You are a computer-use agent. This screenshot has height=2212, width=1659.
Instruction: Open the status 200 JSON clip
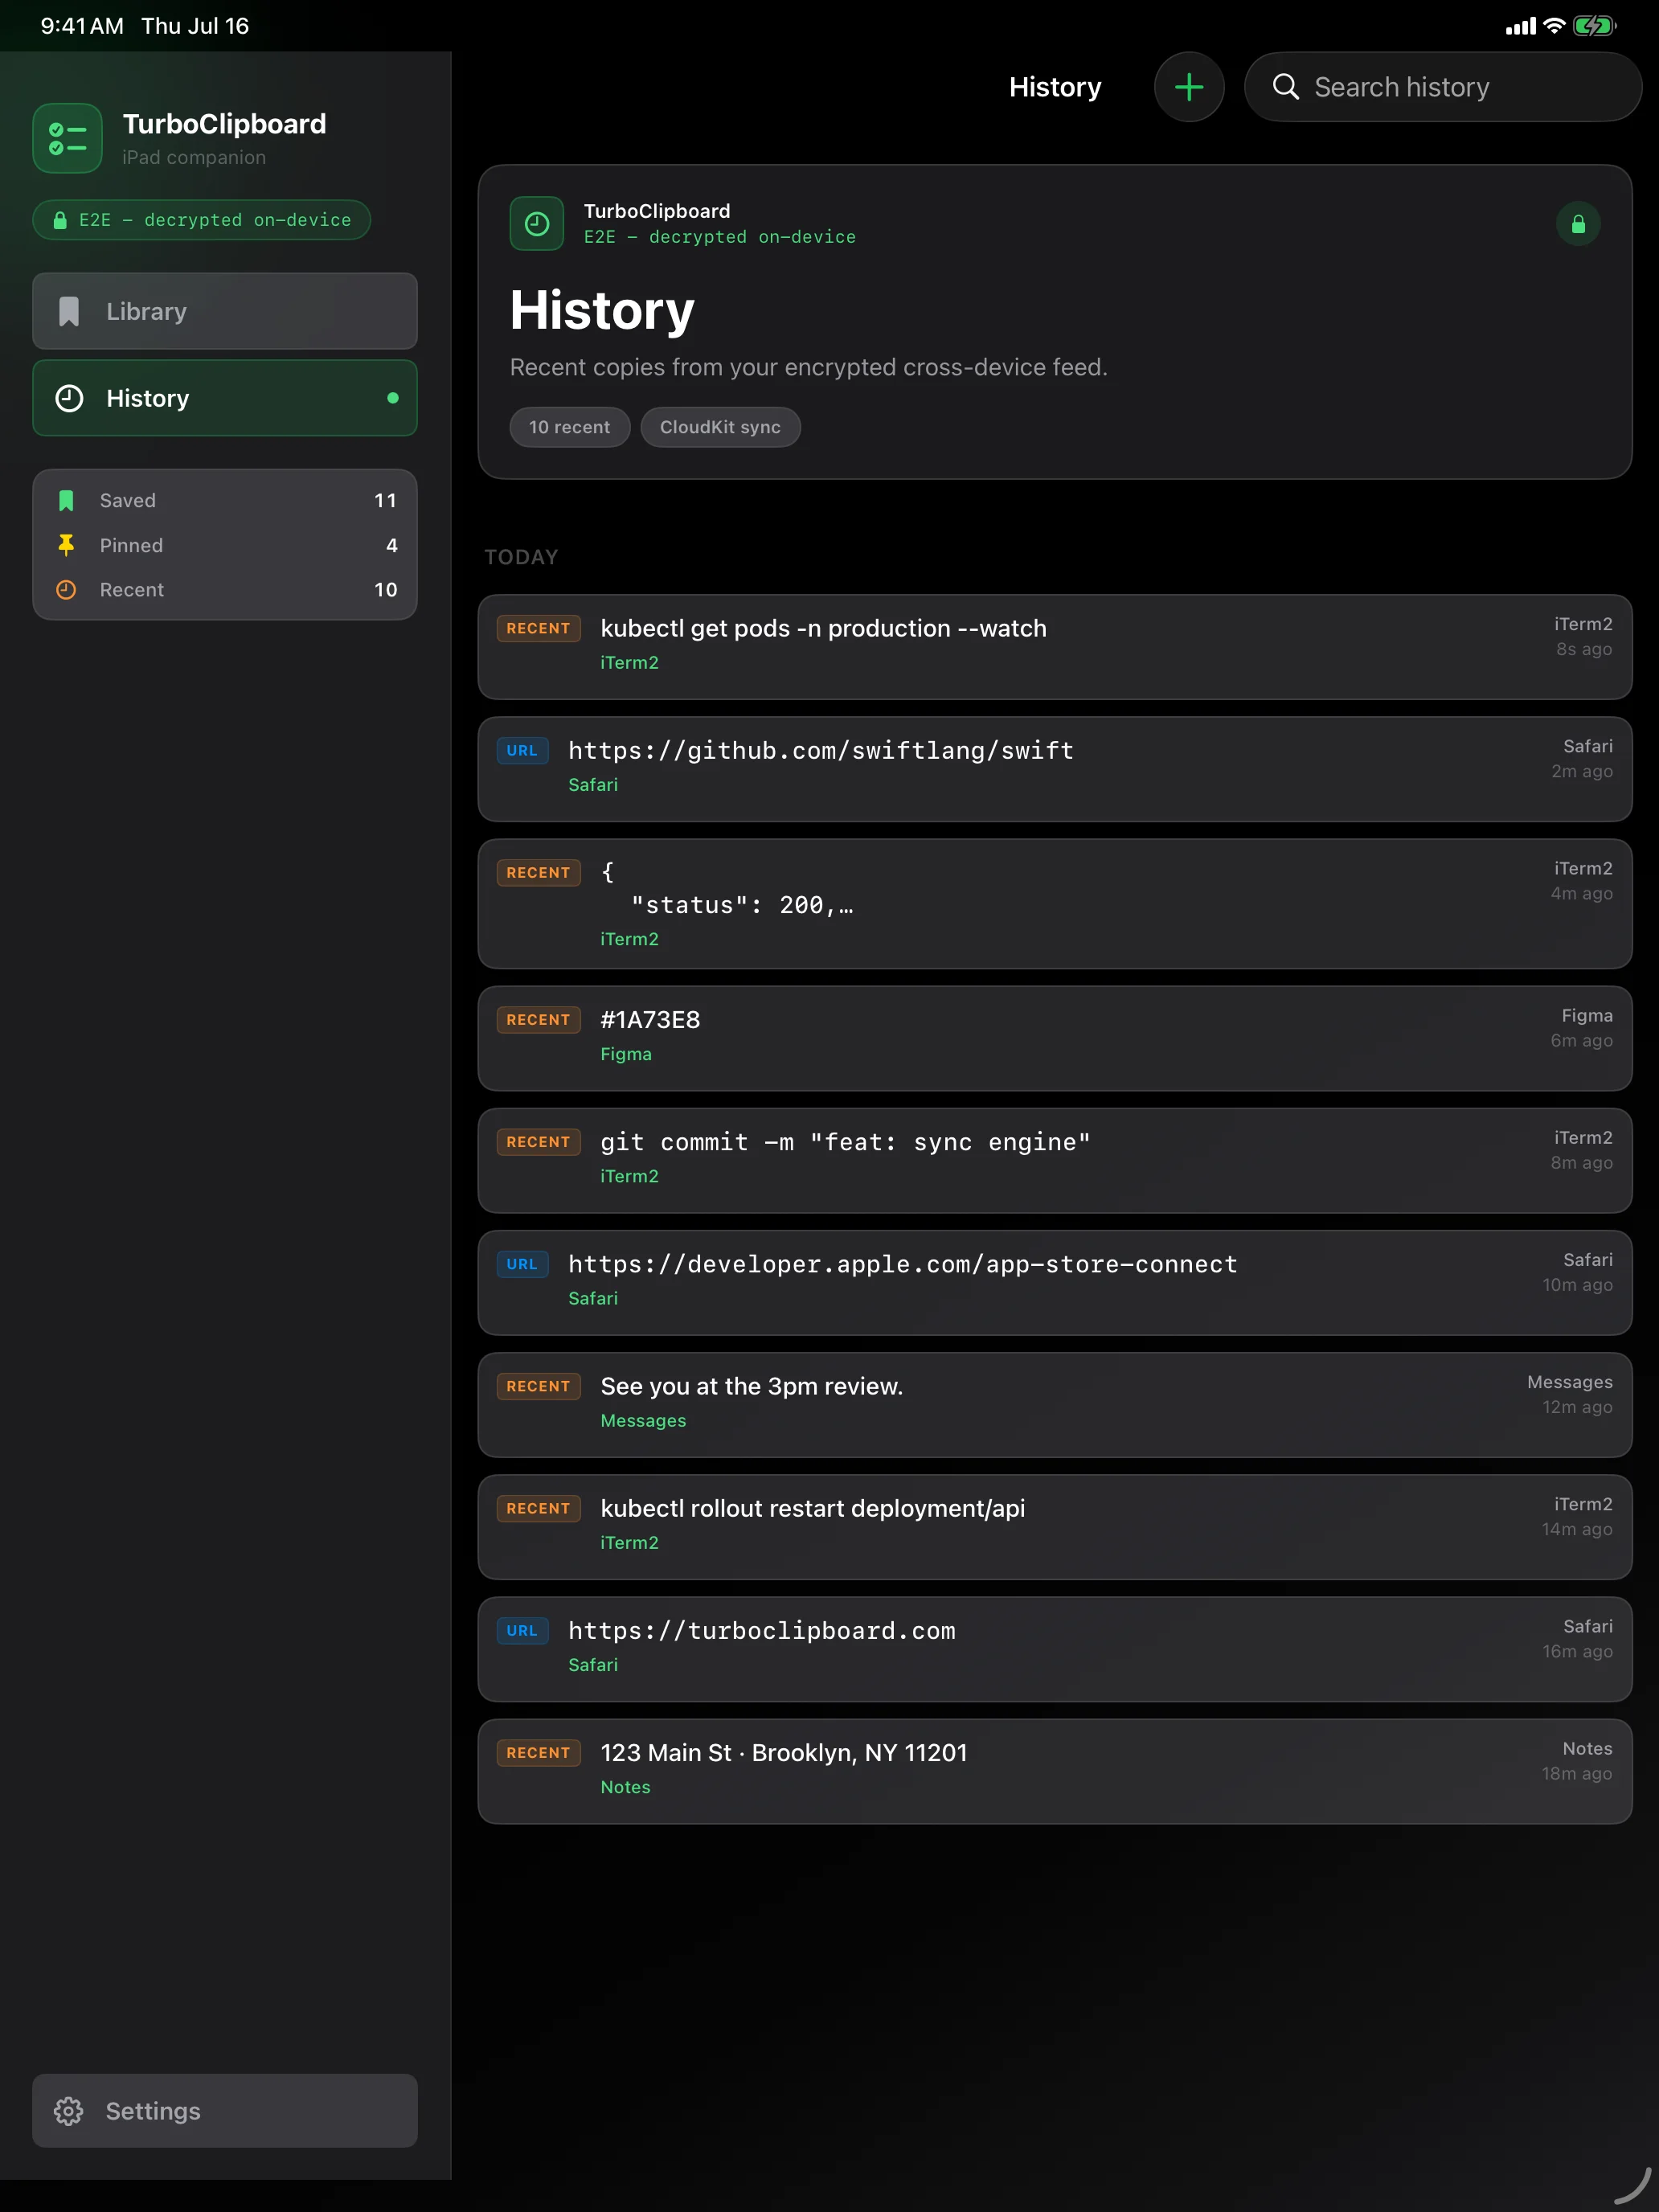click(1055, 904)
